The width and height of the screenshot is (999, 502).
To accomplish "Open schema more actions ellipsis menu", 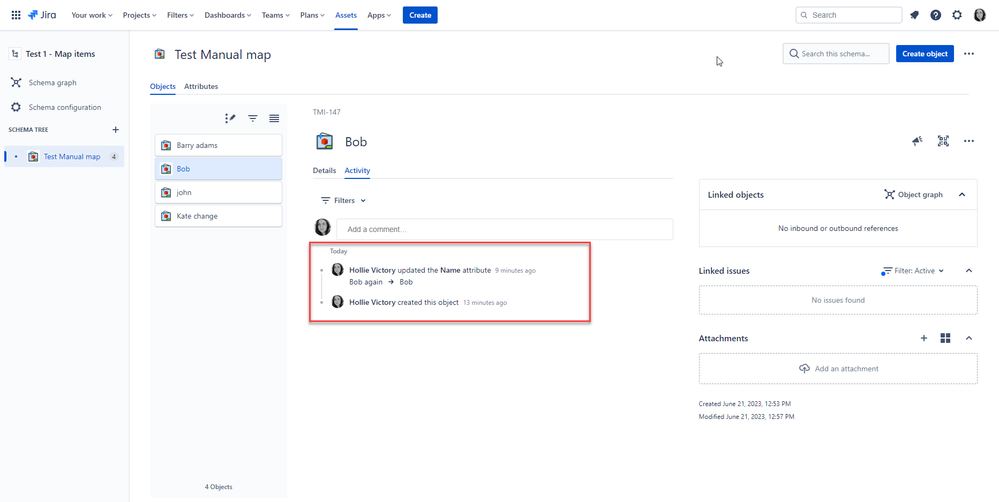I will (x=969, y=54).
